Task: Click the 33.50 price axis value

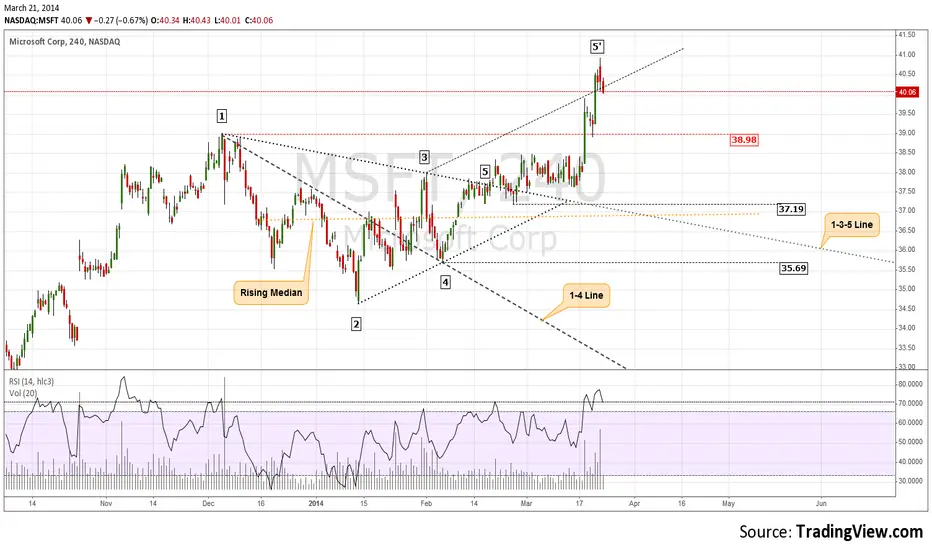Action: [x=906, y=348]
